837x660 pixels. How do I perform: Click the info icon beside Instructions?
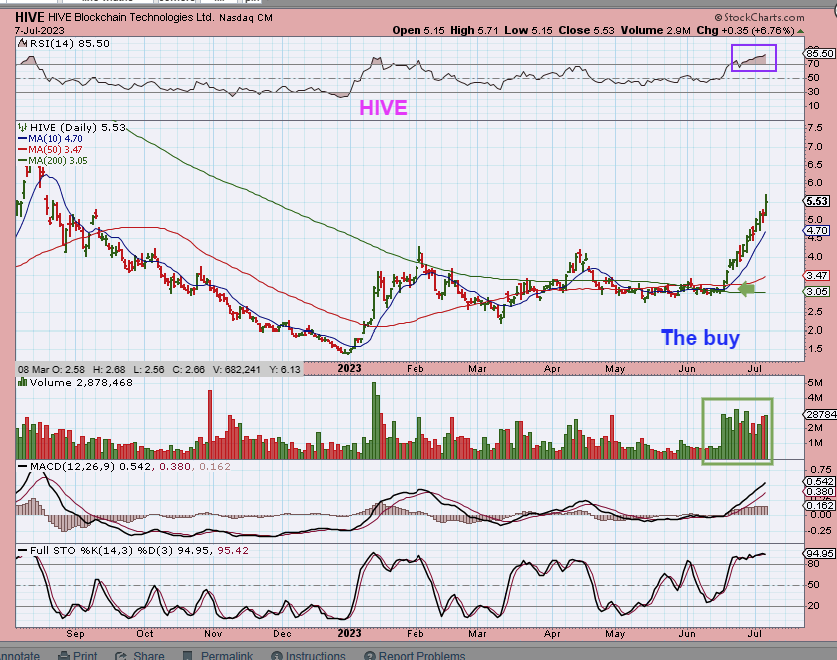pyautogui.click(x=277, y=655)
